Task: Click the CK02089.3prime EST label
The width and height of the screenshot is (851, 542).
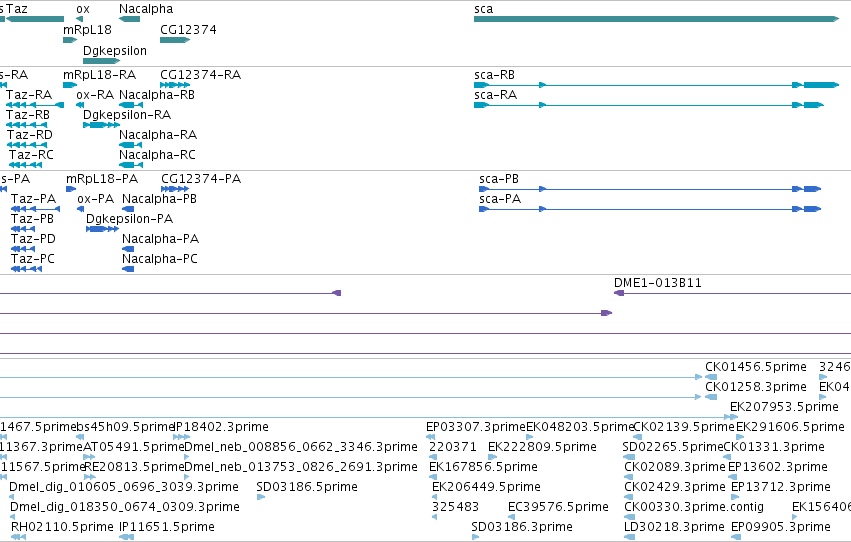Action: coord(675,467)
